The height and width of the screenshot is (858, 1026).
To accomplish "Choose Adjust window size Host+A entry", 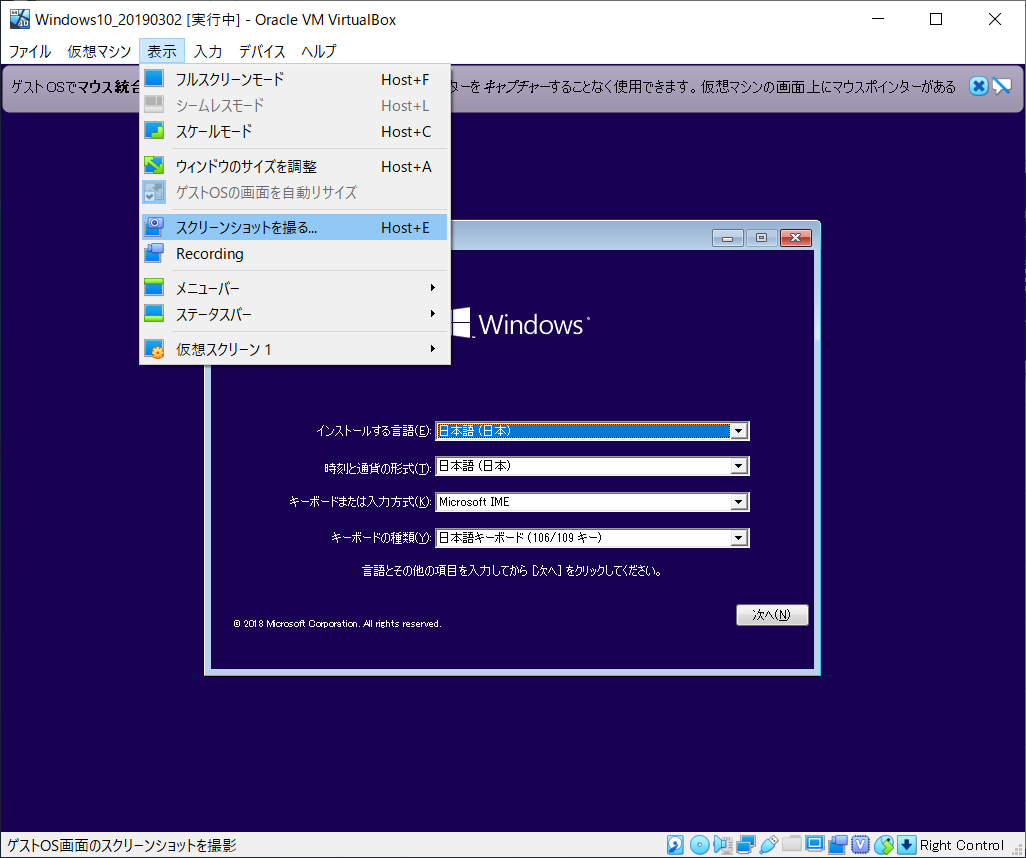I will (294, 166).
